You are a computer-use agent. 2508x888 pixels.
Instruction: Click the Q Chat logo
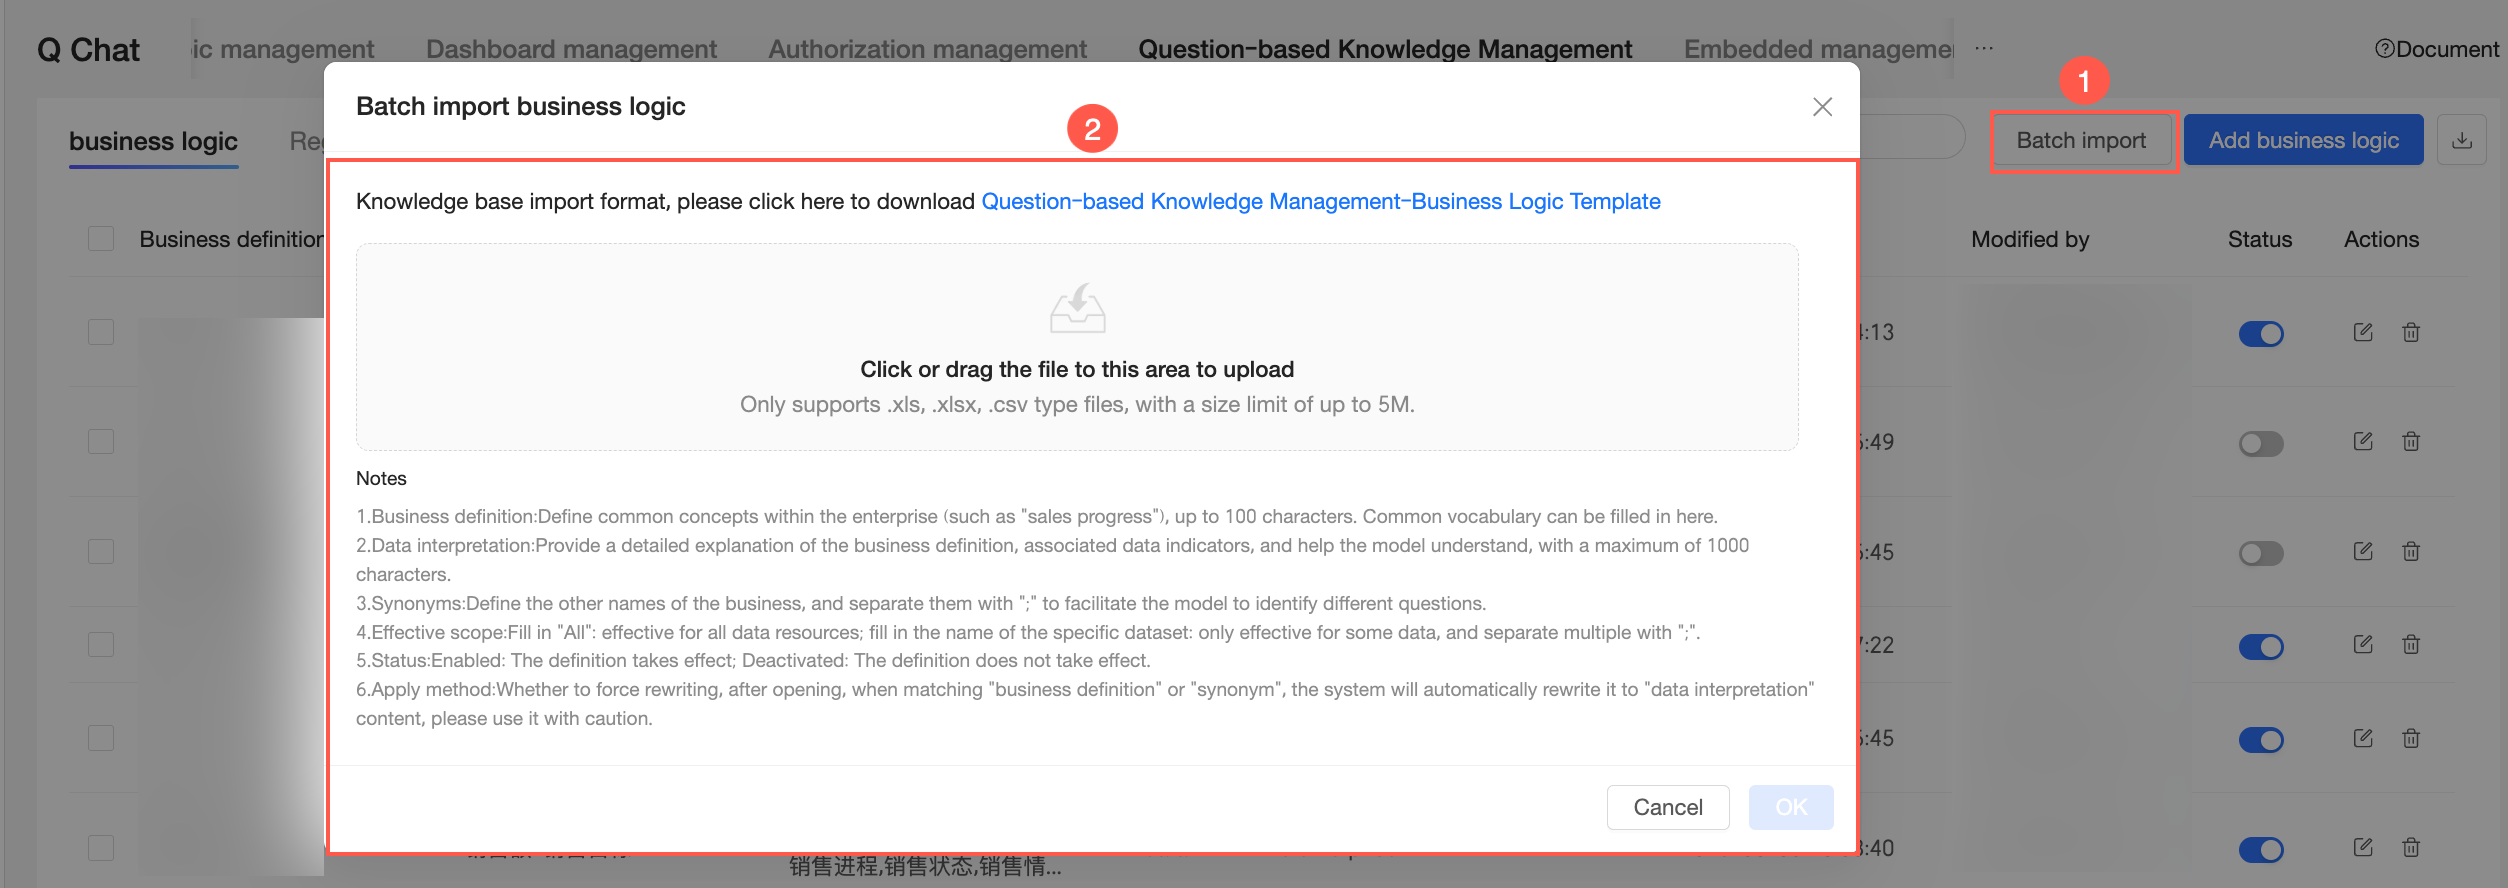point(88,50)
